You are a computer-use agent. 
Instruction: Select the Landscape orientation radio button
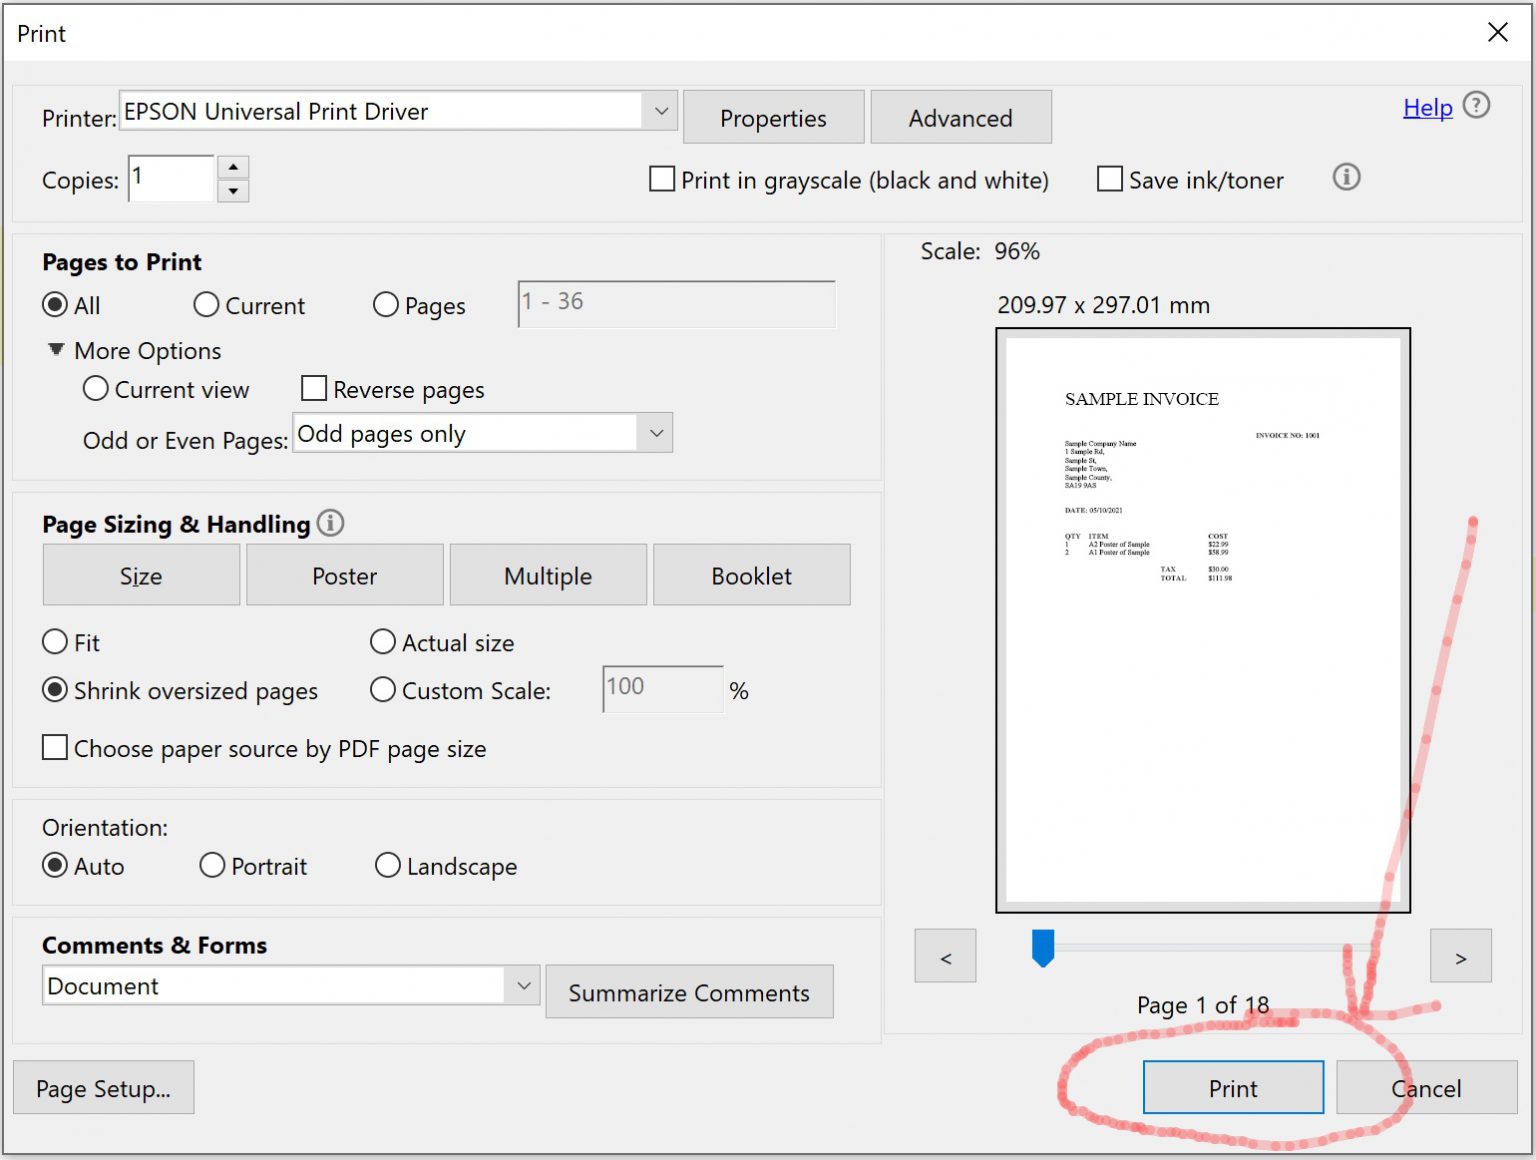387,865
